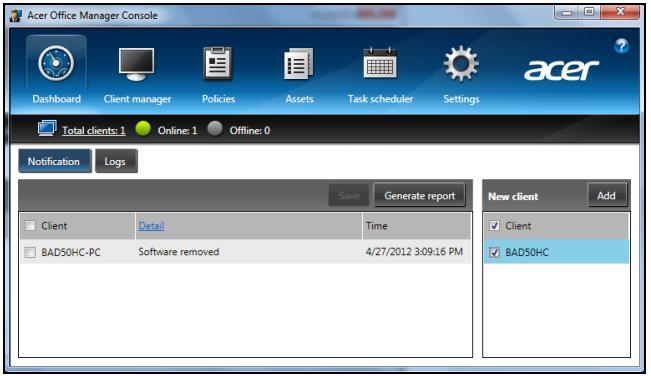Image resolution: width=651 pixels, height=376 pixels.
Task: Click the Online: 1 status text
Action: 177,130
